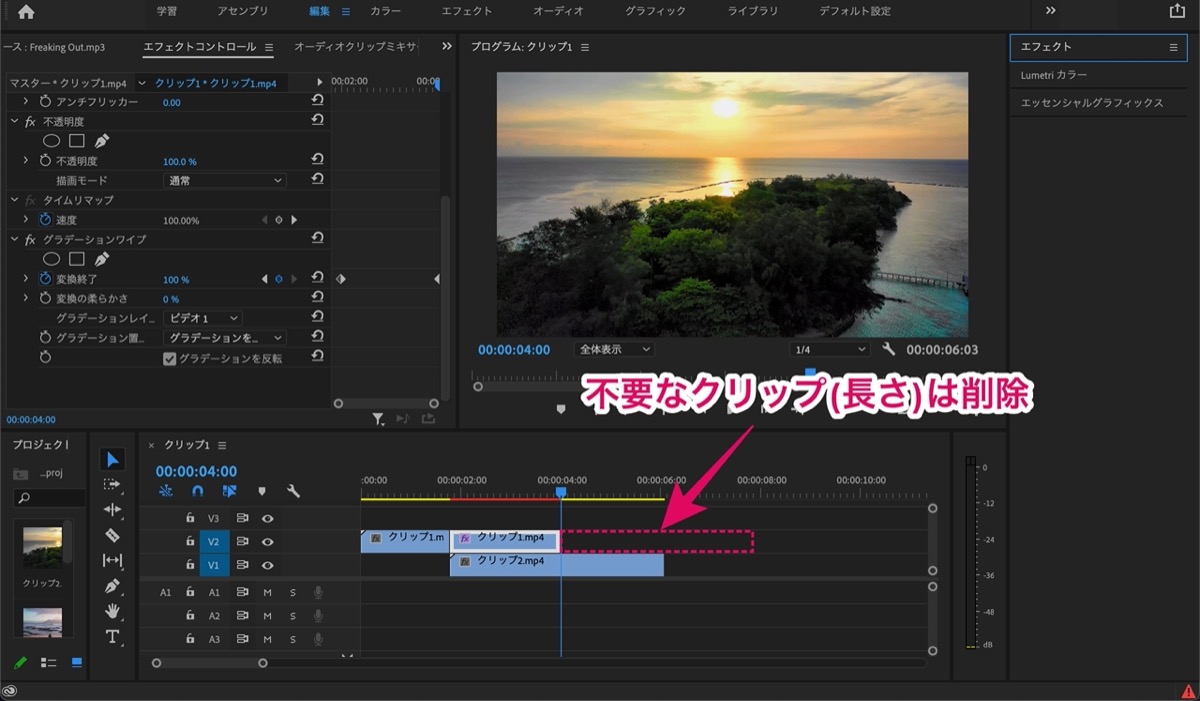Expand the アンチフリッカー property
Image resolution: width=1200 pixels, height=701 pixels.
click(26, 101)
